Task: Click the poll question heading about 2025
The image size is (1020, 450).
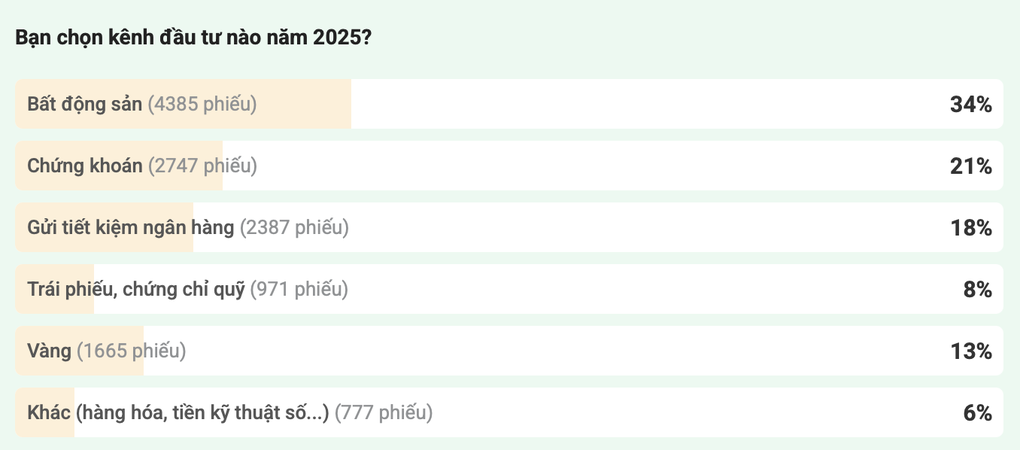Action: tap(193, 38)
